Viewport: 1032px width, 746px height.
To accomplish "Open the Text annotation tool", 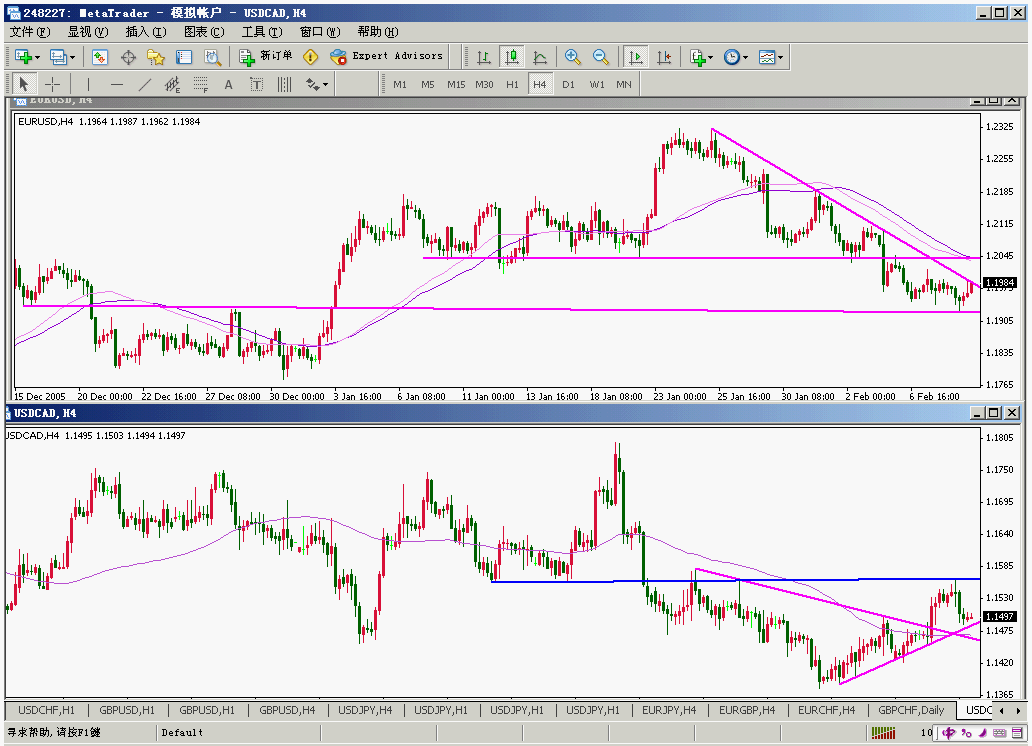I will pos(228,84).
